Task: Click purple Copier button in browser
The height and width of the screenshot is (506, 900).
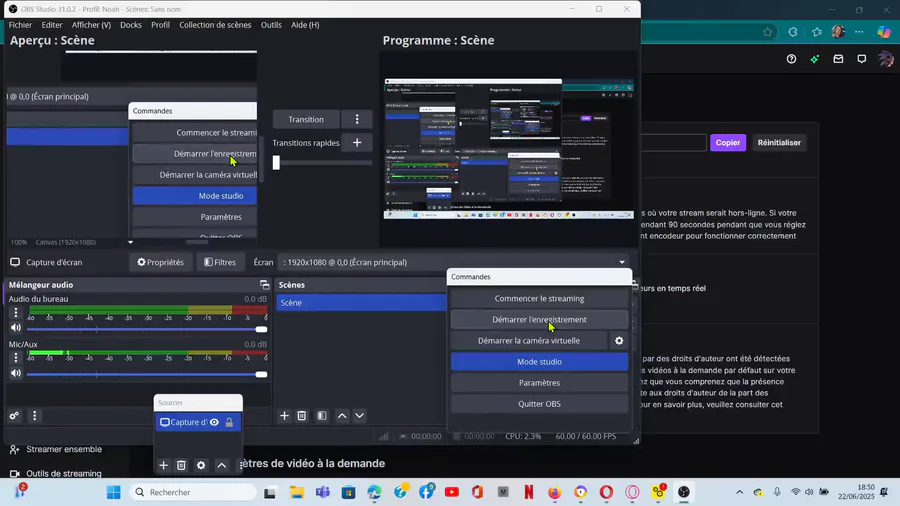Action: [727, 142]
